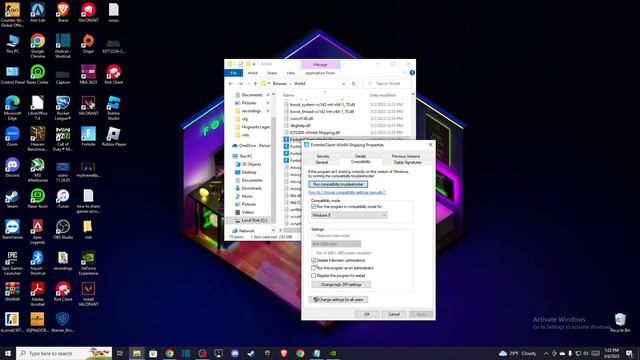The width and height of the screenshot is (640, 360).
Task: Refresh the Win64 folder view
Action: coord(354,84)
